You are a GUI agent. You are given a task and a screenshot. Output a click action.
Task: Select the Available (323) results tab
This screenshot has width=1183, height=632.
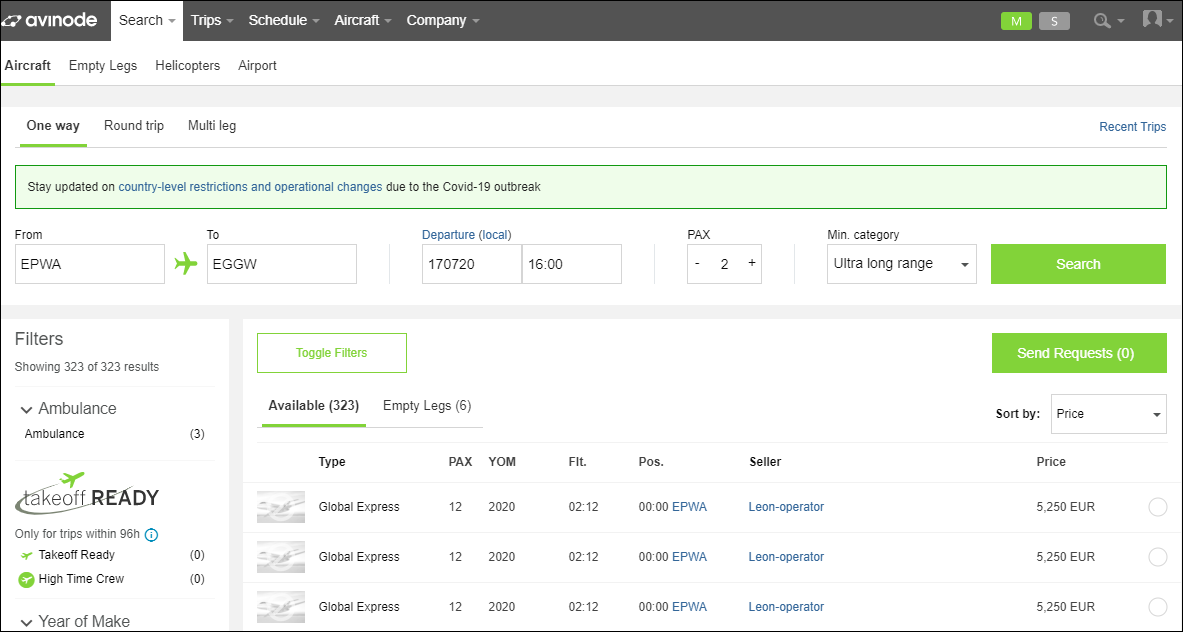[x=314, y=406]
